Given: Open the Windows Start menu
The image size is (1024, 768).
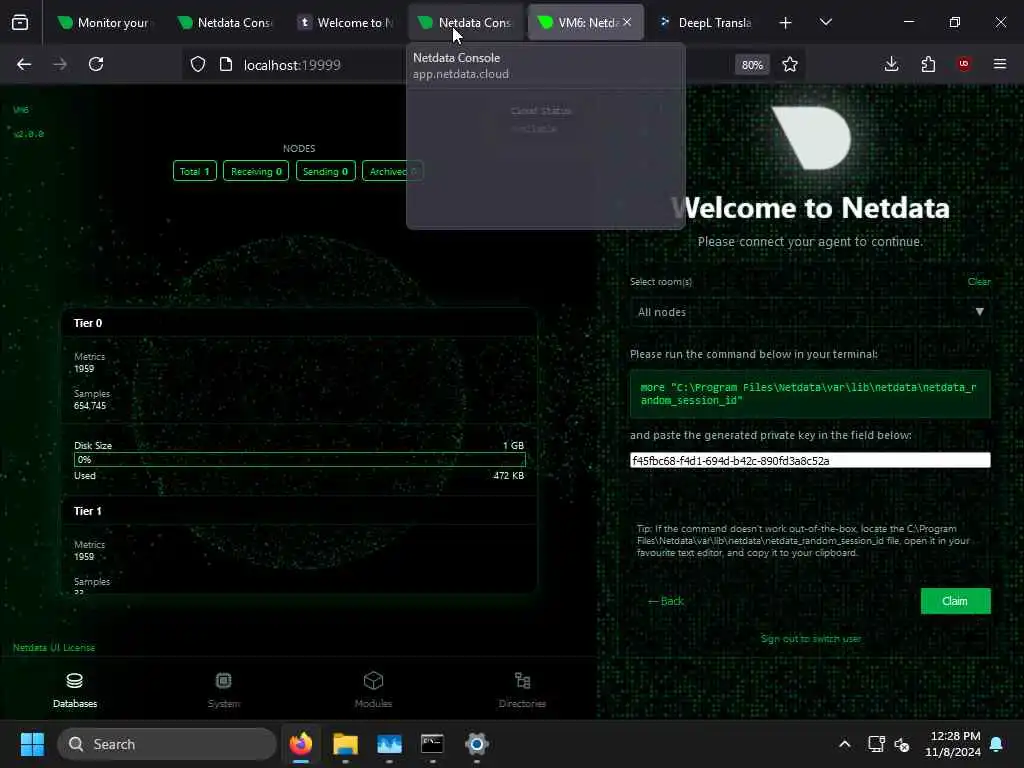Looking at the screenshot, I should (x=32, y=744).
